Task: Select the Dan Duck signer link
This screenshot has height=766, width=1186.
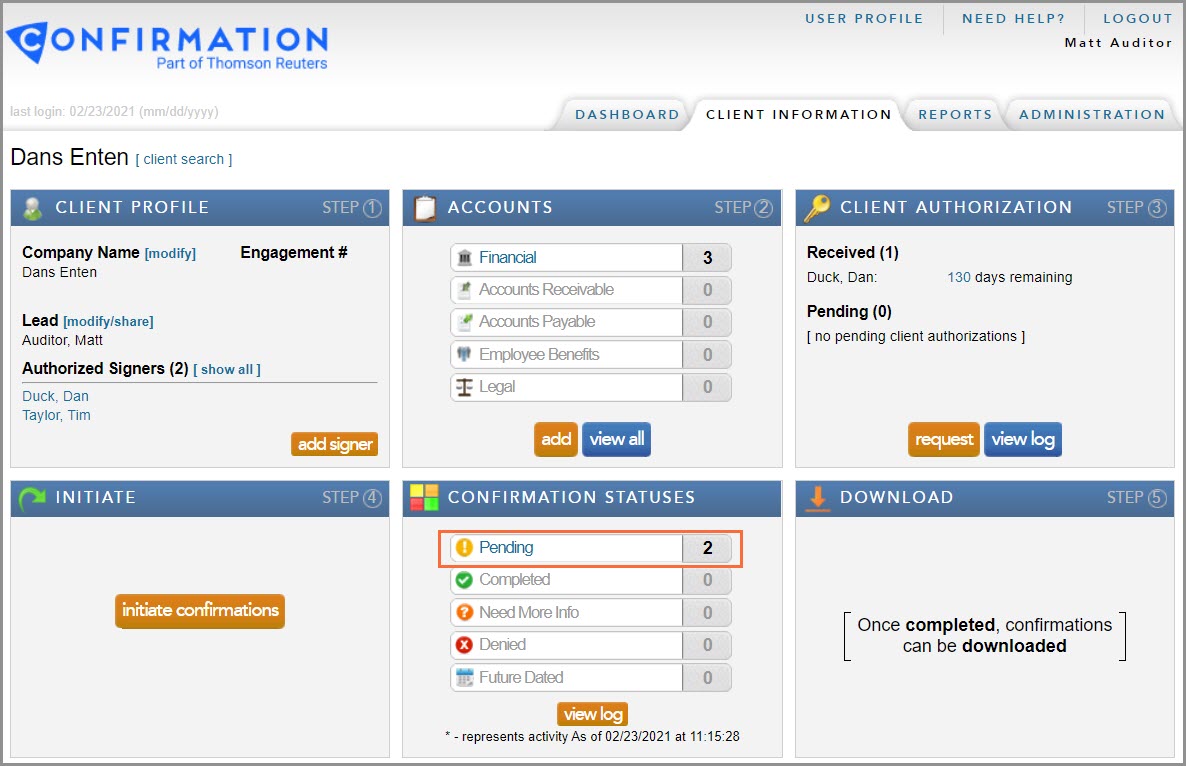Action: coord(55,396)
